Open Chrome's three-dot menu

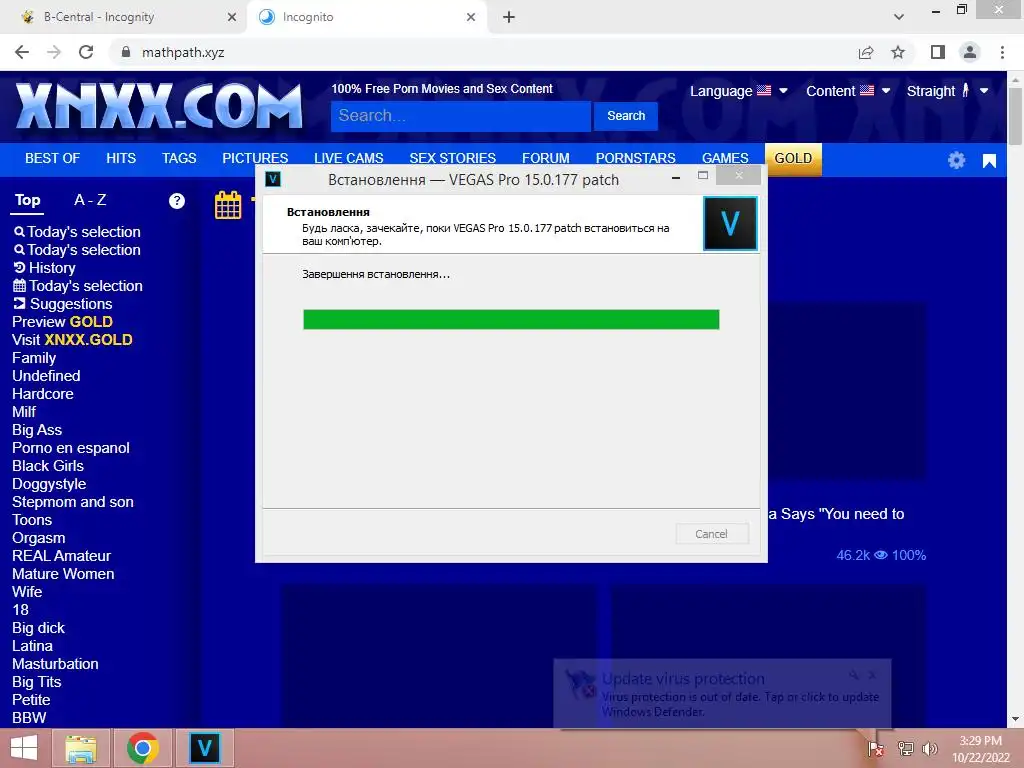click(x=1002, y=52)
